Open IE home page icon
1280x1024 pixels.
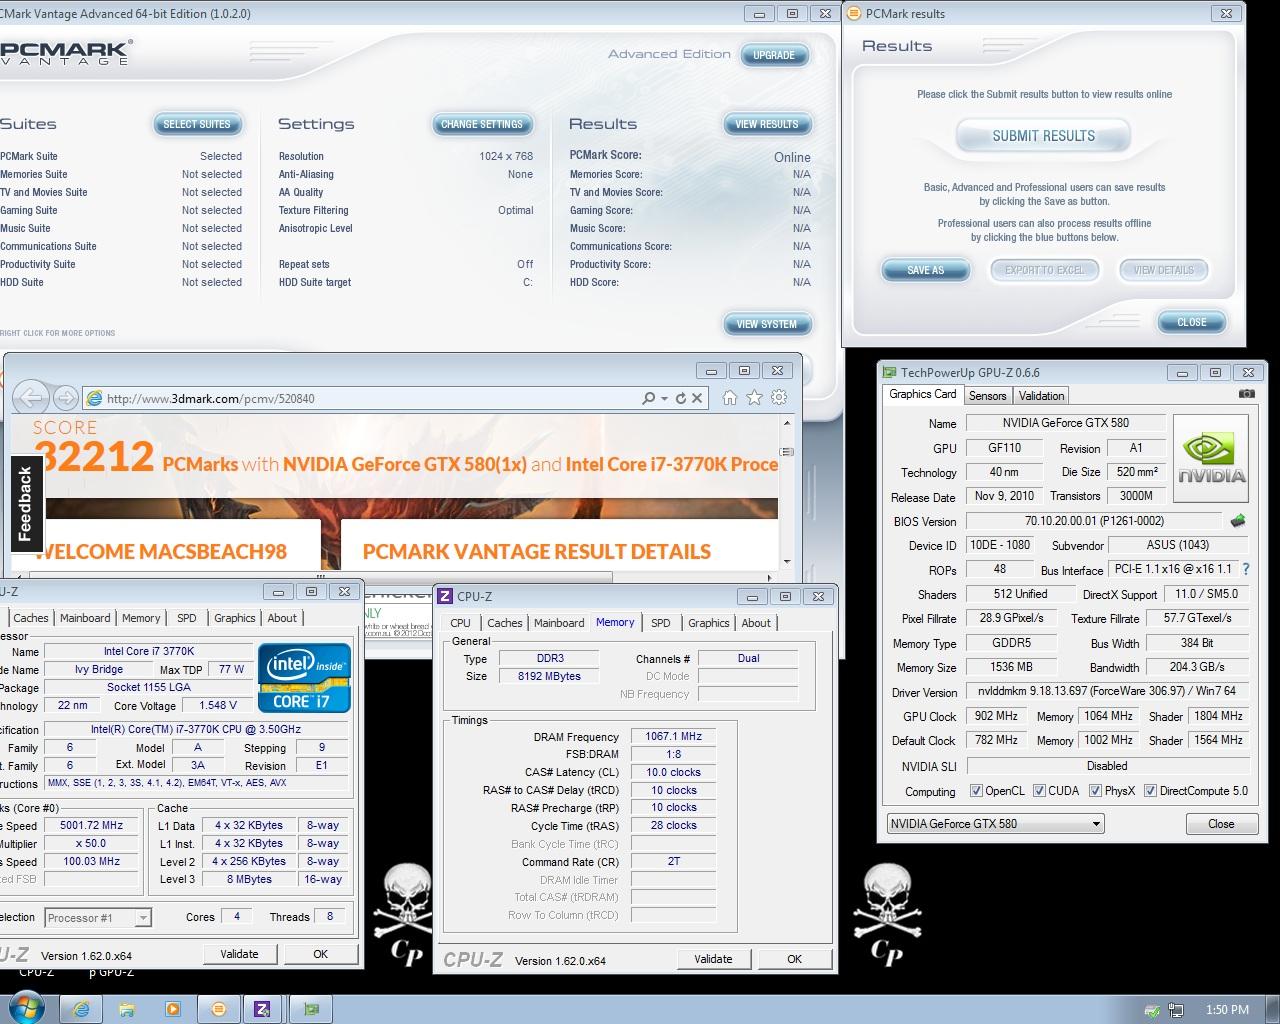pos(730,398)
